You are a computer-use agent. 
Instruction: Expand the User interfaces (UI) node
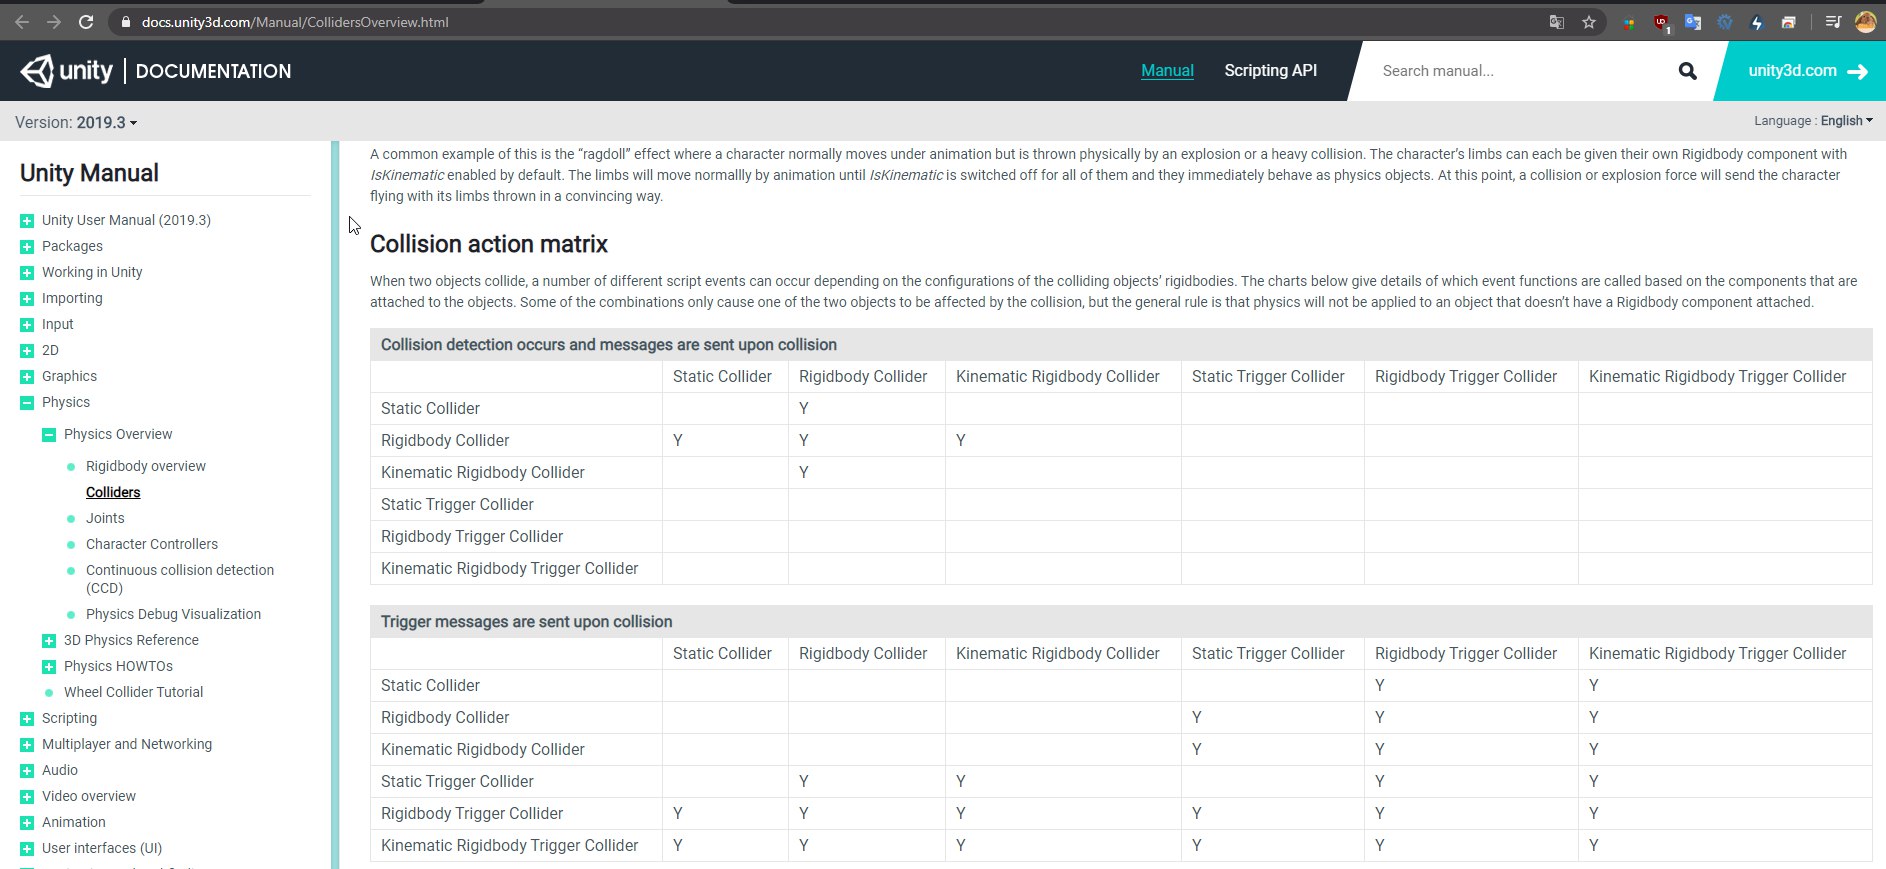coord(27,849)
